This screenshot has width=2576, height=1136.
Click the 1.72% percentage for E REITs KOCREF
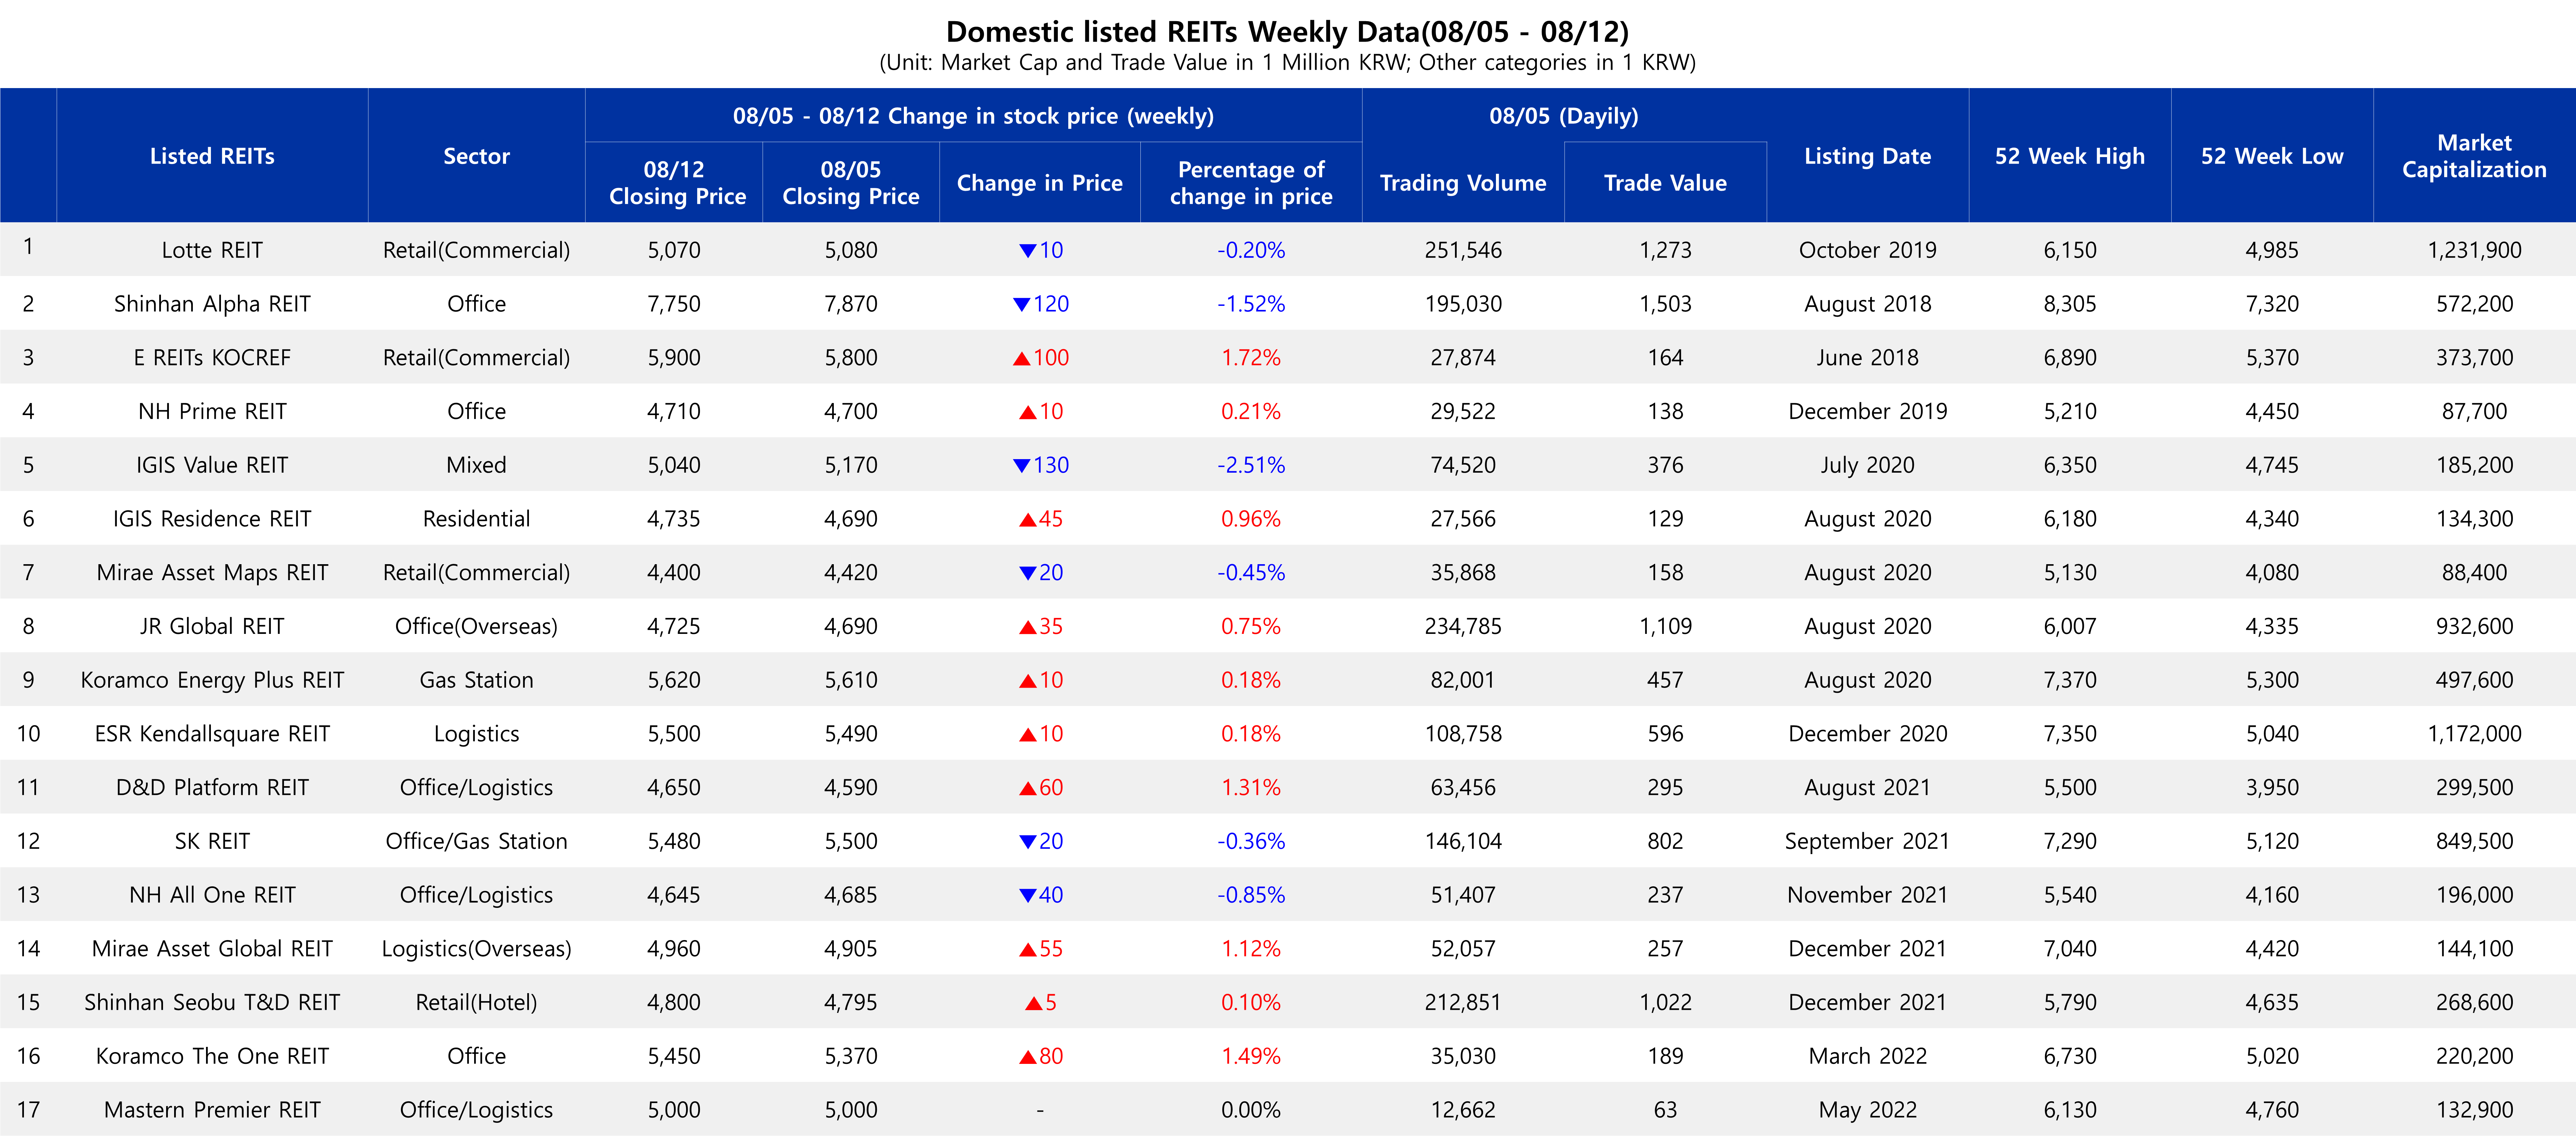pyautogui.click(x=1251, y=358)
